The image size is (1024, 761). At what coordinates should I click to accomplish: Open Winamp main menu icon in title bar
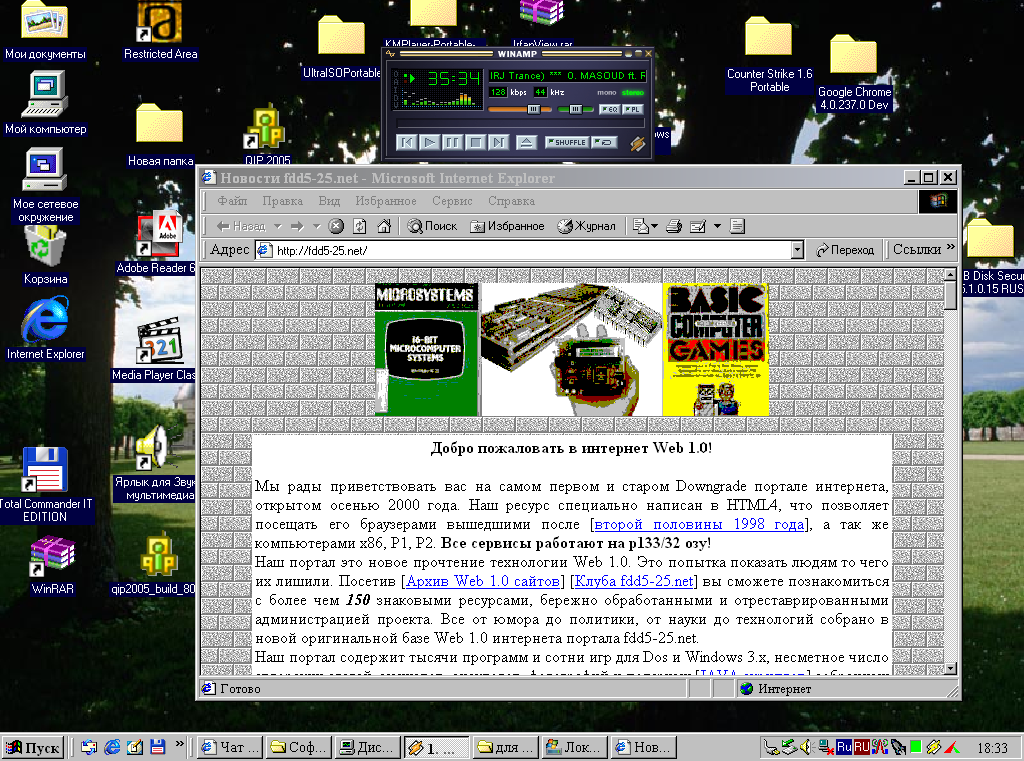tap(391, 54)
